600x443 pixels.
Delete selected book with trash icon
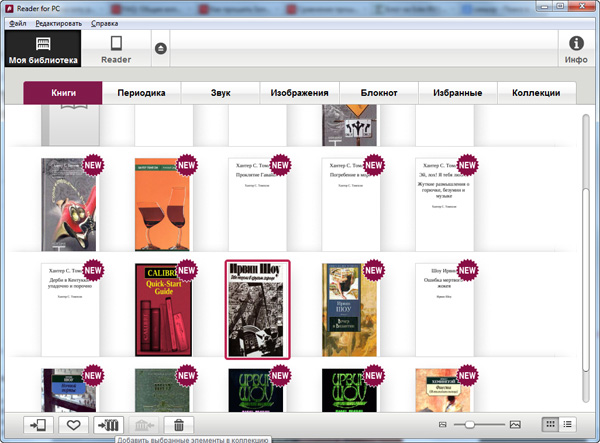coord(178,425)
